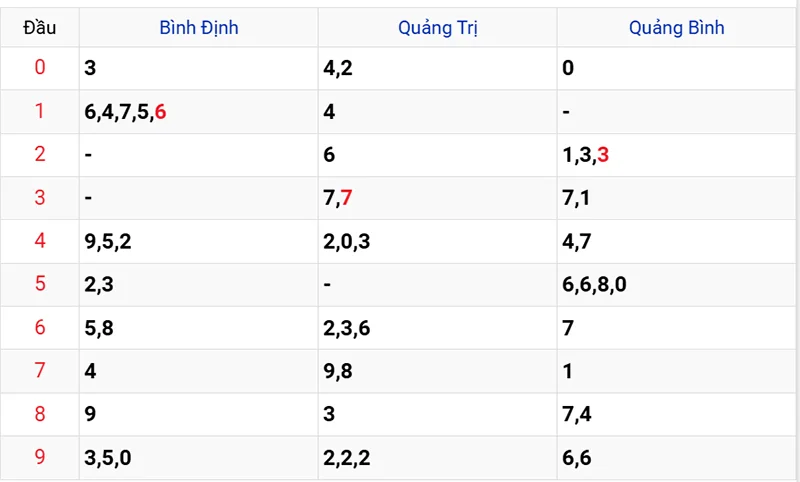Screen dimensions: 800x482
Task: Click the cell containing 4,7
Action: pyautogui.click(x=576, y=241)
